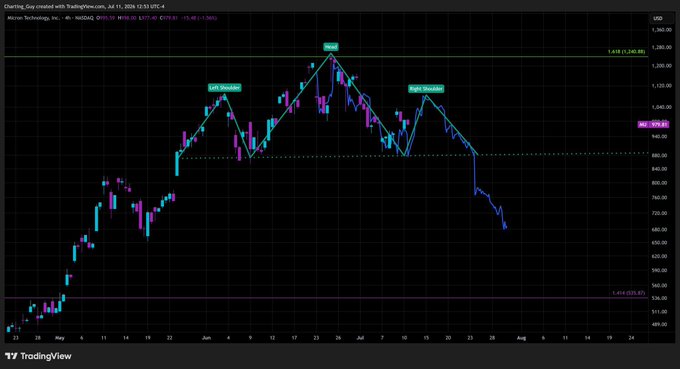Click 'Jun' on the date axis

pos(206,338)
